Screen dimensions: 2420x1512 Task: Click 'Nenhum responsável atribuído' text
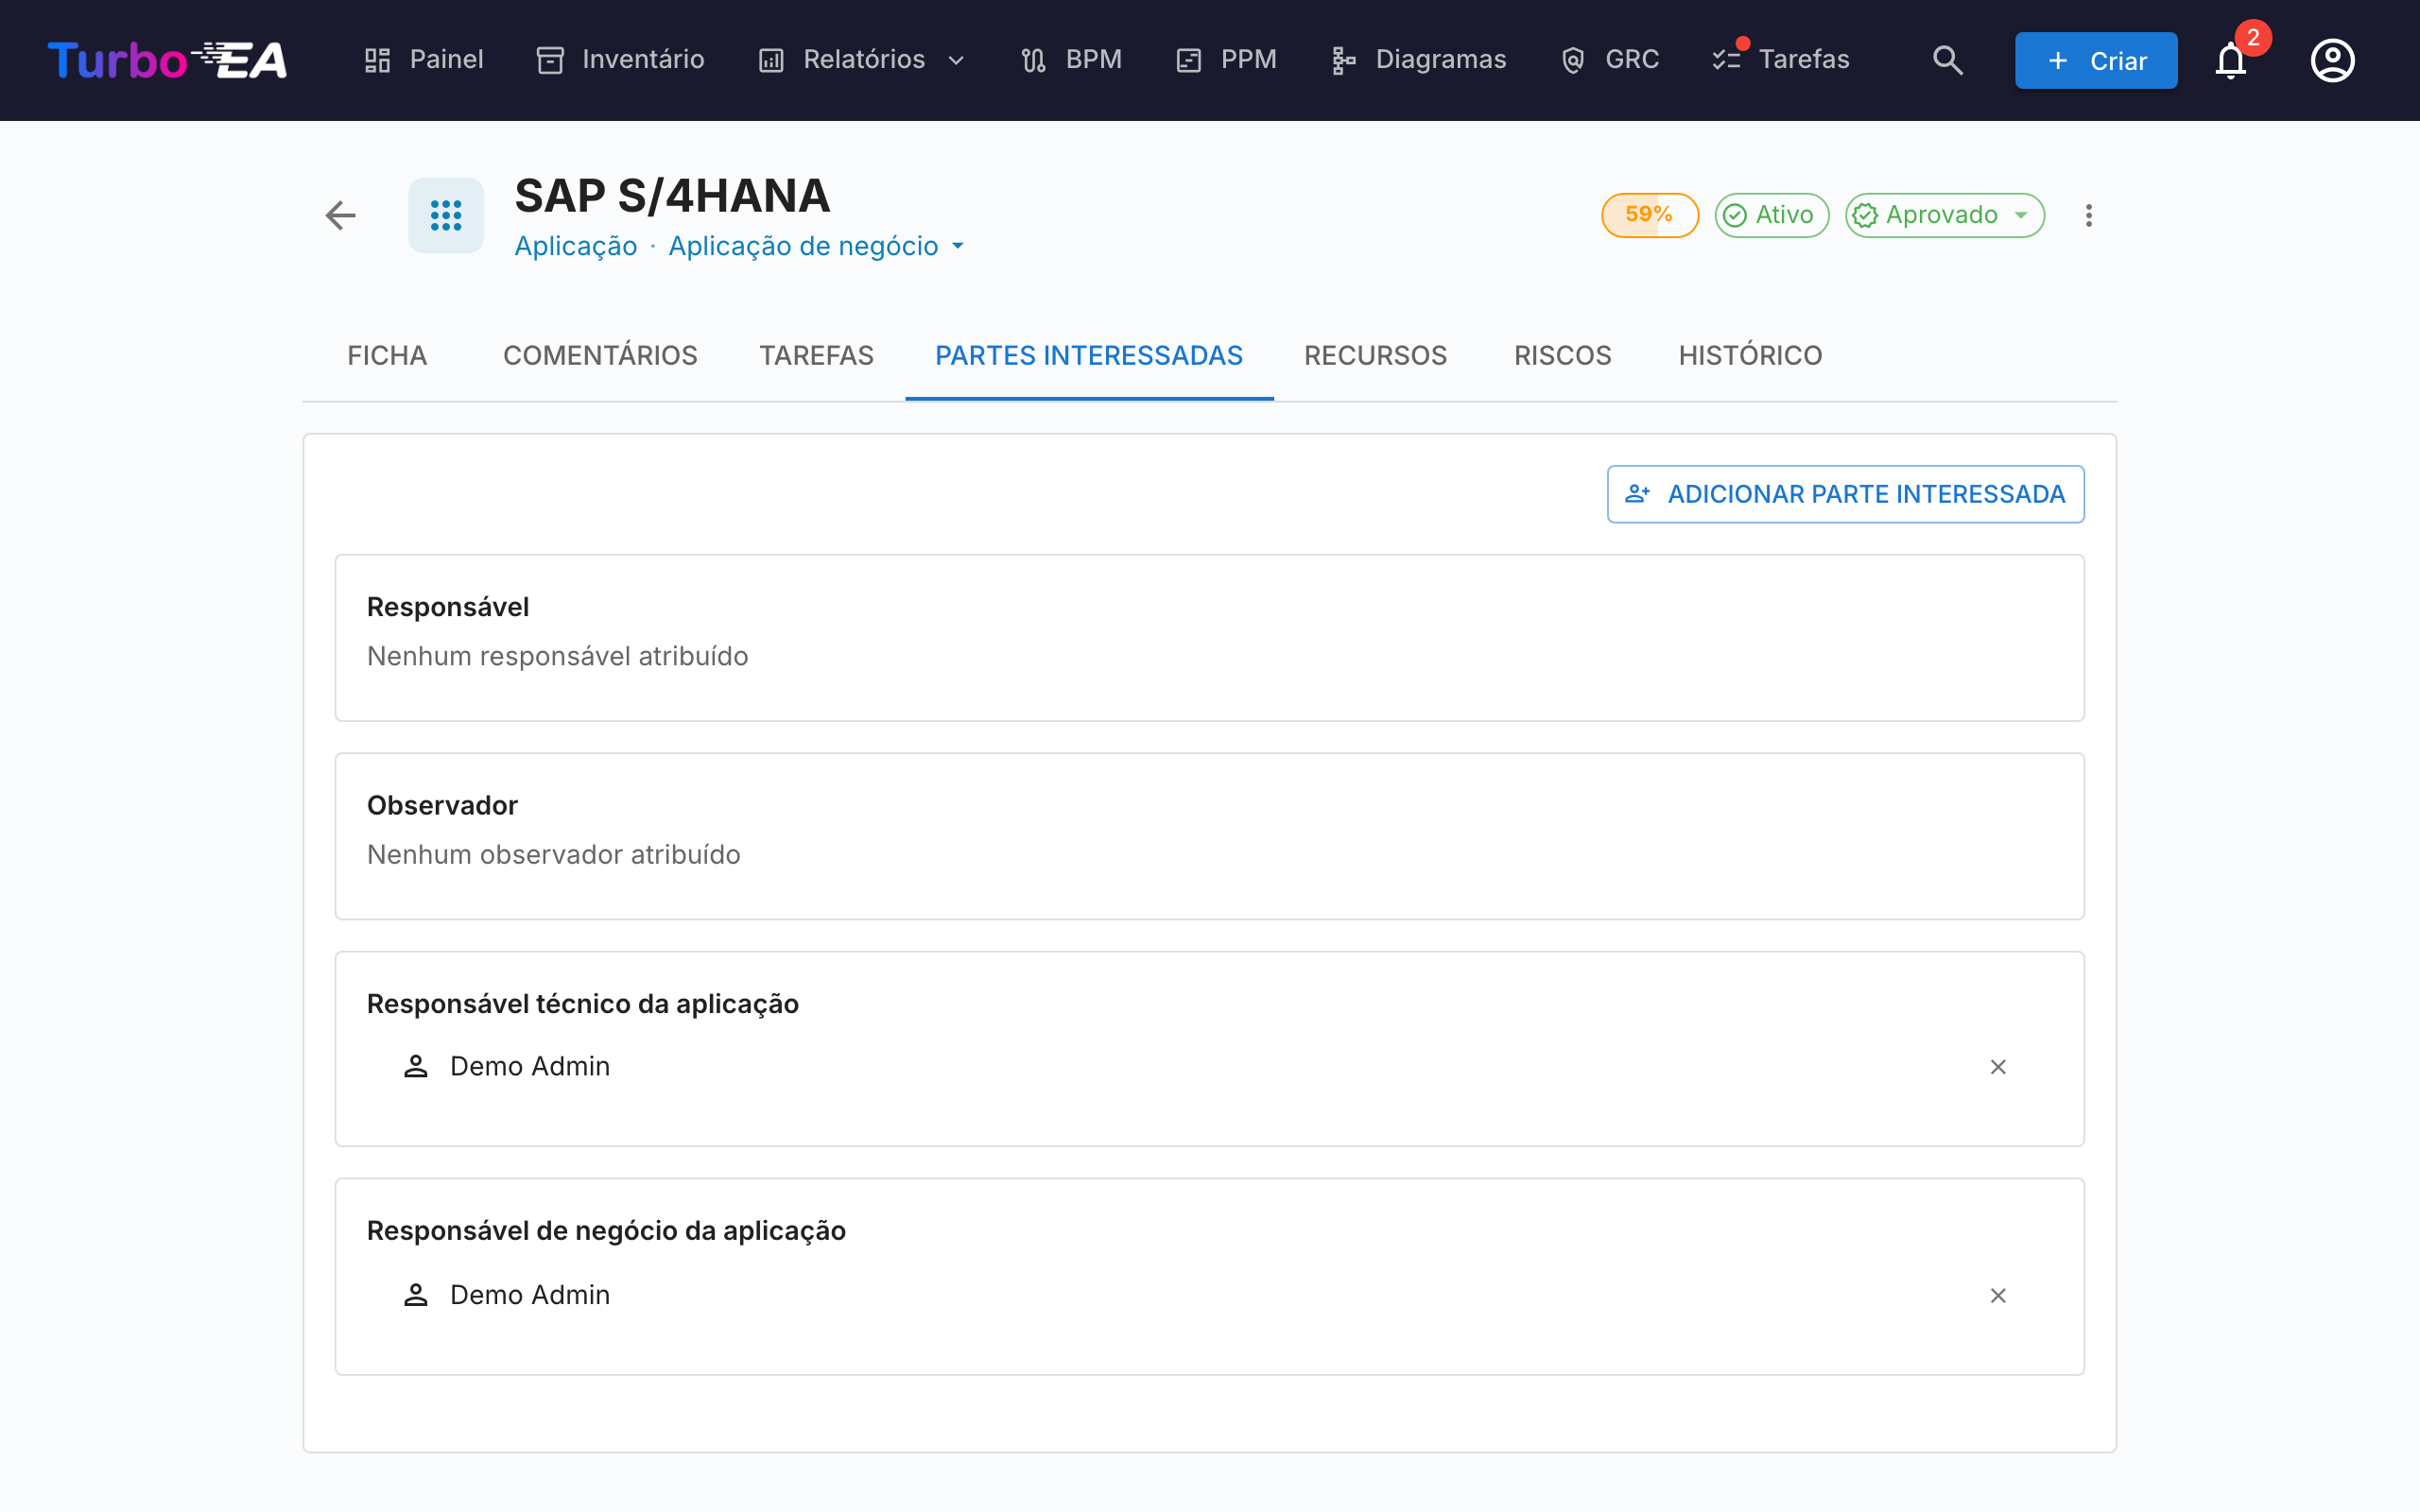[557, 656]
